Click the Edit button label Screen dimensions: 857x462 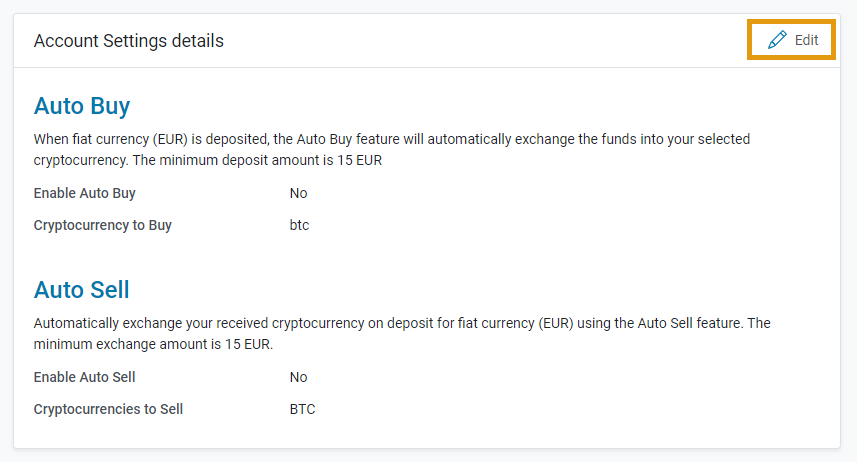pos(806,40)
